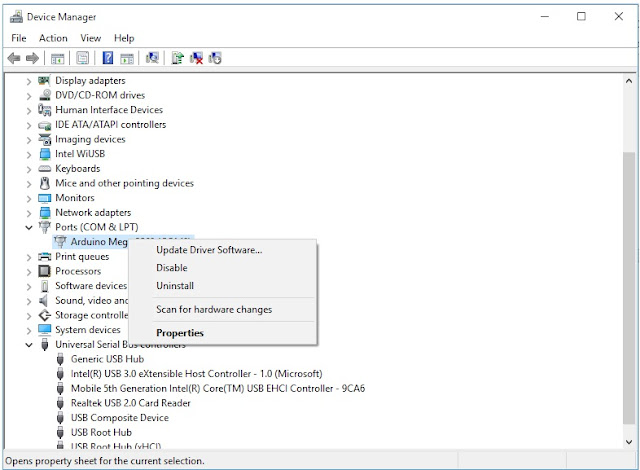Select the USB Root Hub entry below USB Composite Device

coord(101,432)
